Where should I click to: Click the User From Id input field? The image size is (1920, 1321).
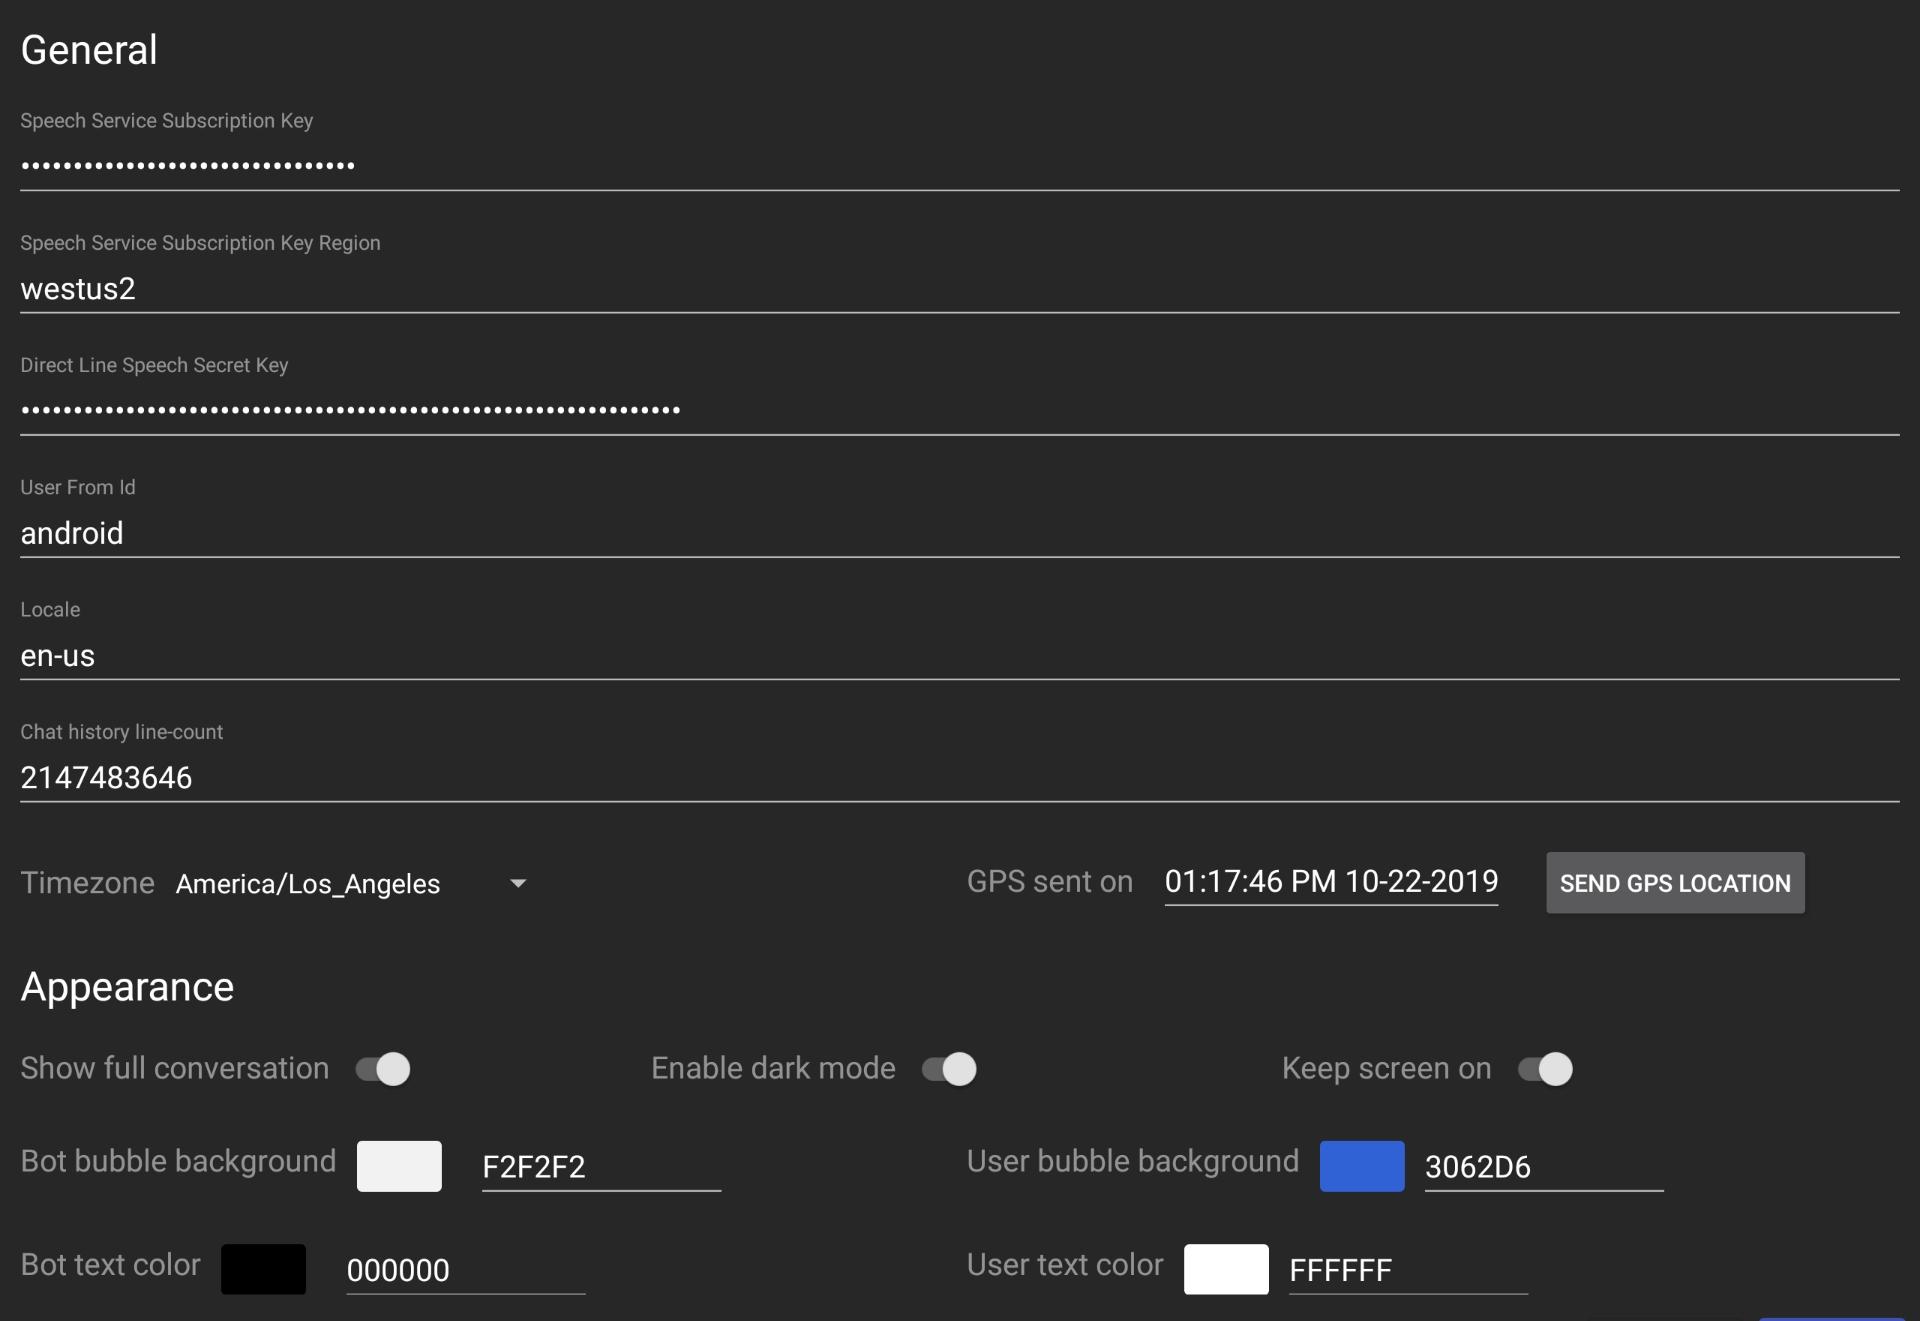pyautogui.click(x=960, y=530)
